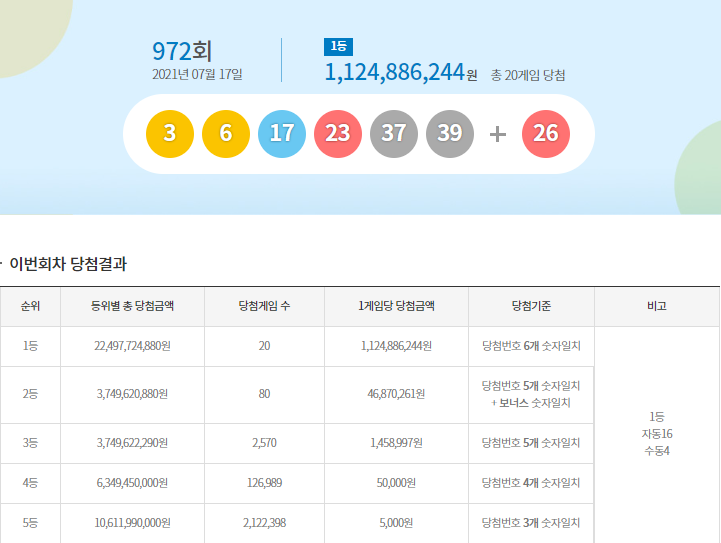
Task: Click the 자동16 note in the 비고 column
Action: click(x=657, y=434)
